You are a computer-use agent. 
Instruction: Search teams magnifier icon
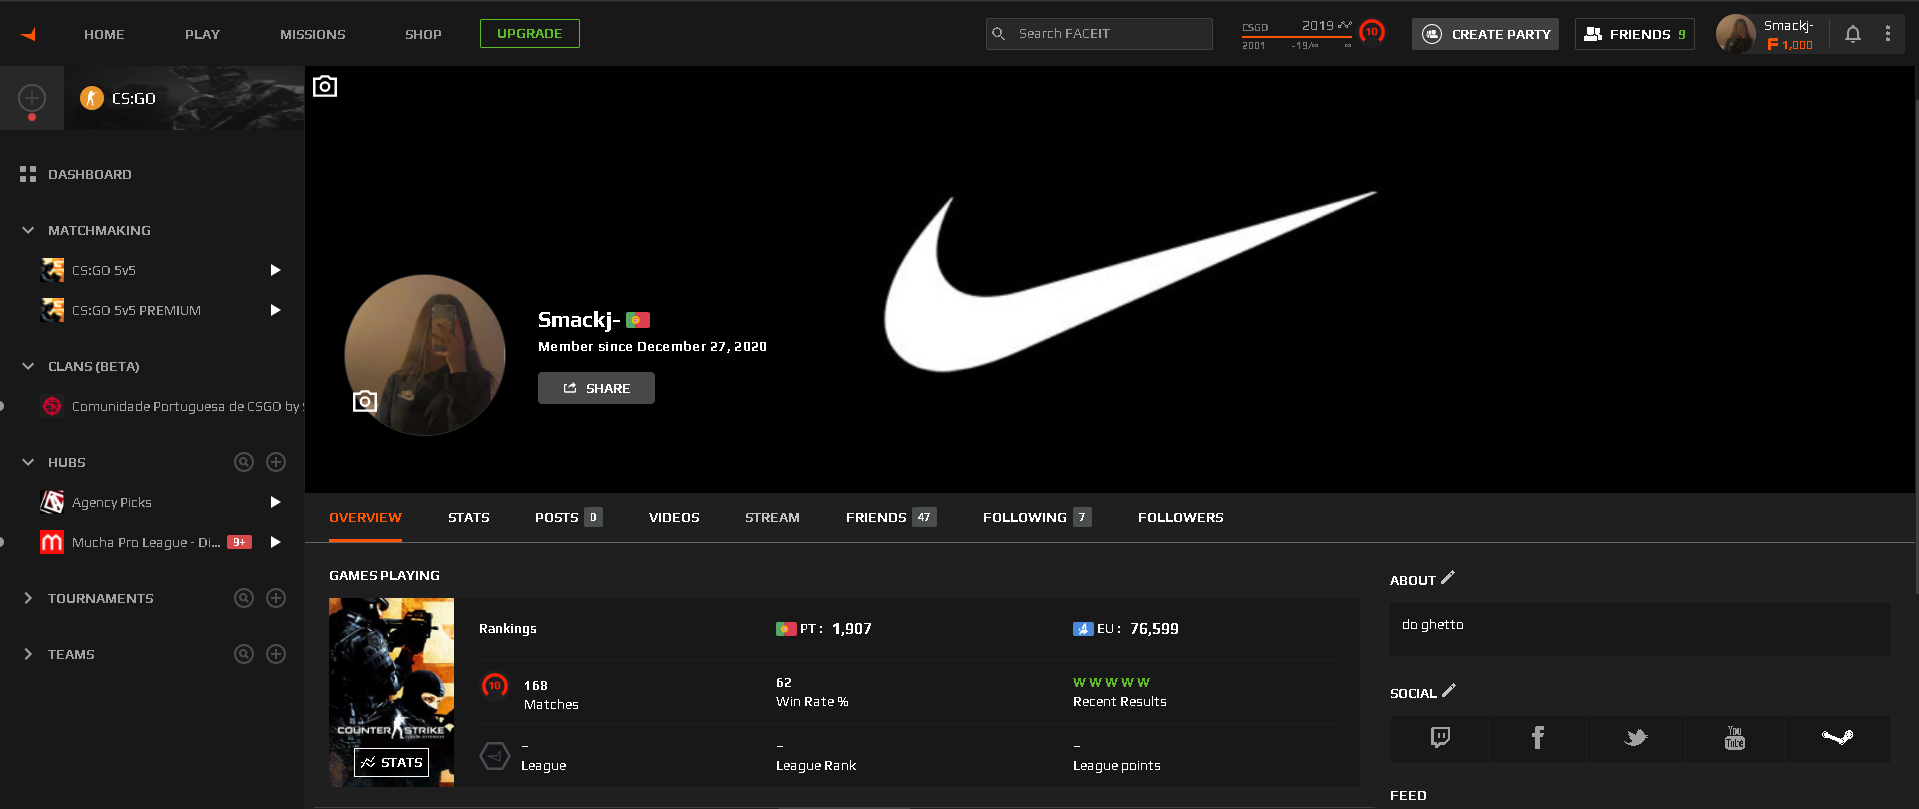point(244,654)
